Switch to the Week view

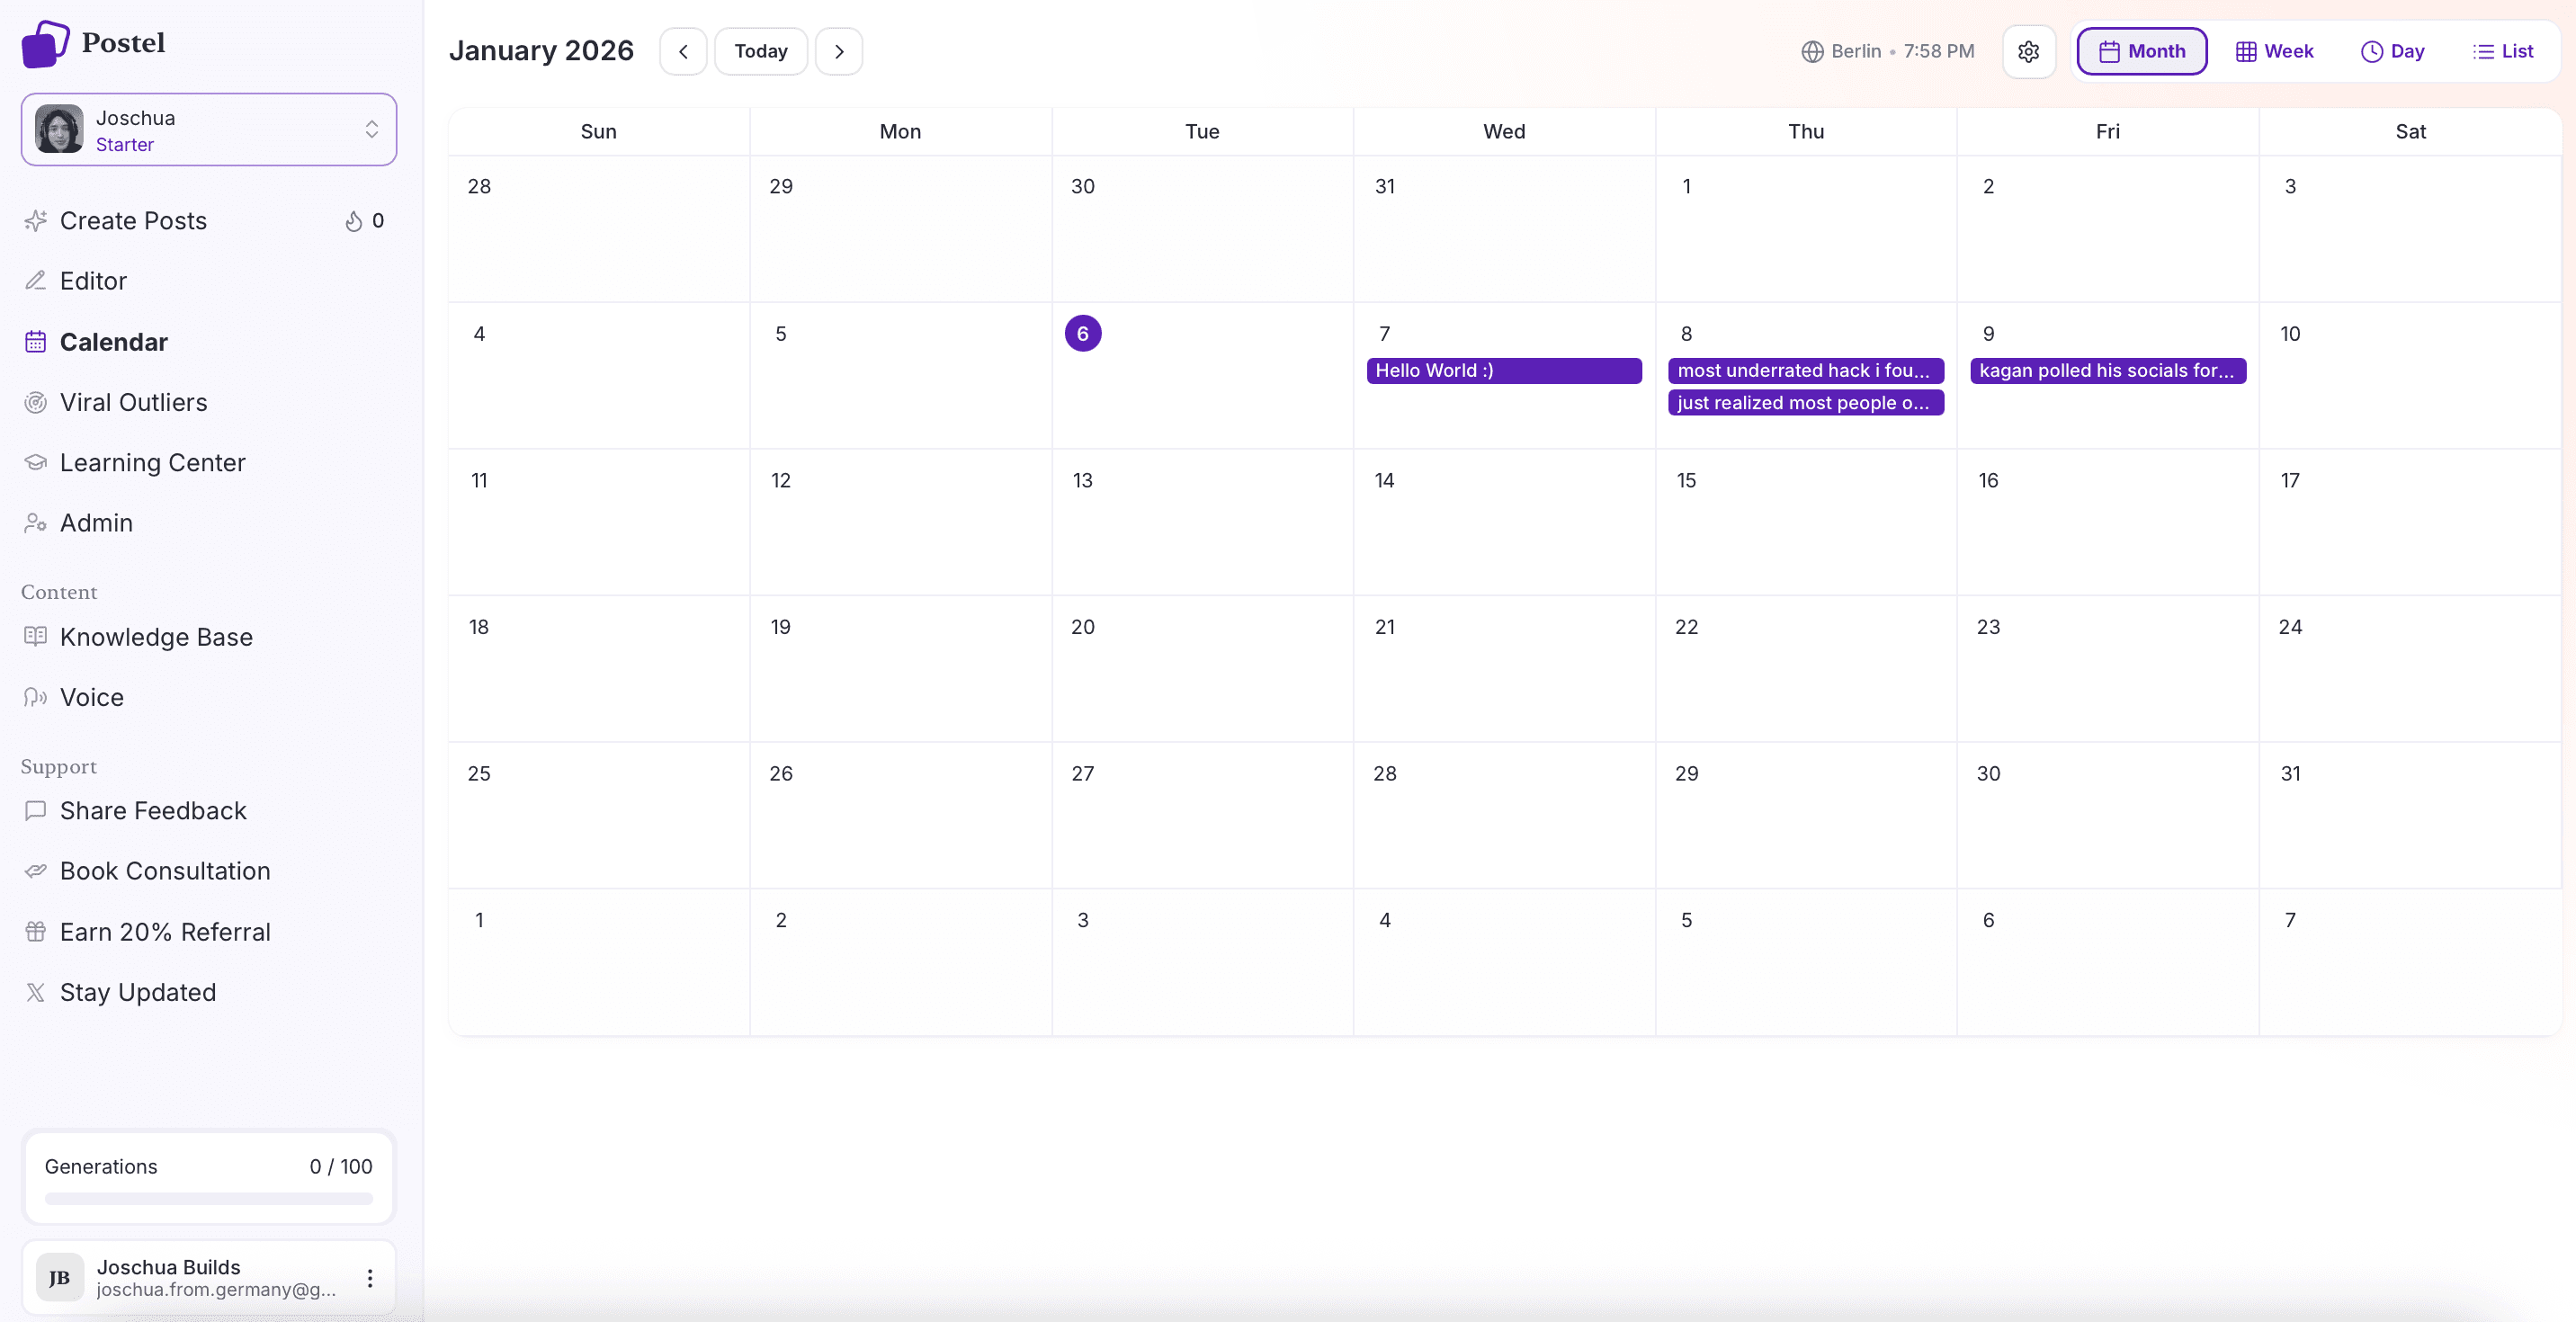pos(2274,51)
